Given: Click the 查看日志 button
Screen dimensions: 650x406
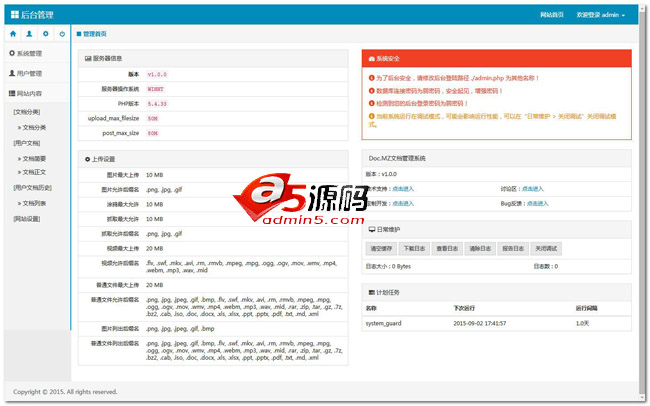Looking at the screenshot, I should (x=447, y=249).
